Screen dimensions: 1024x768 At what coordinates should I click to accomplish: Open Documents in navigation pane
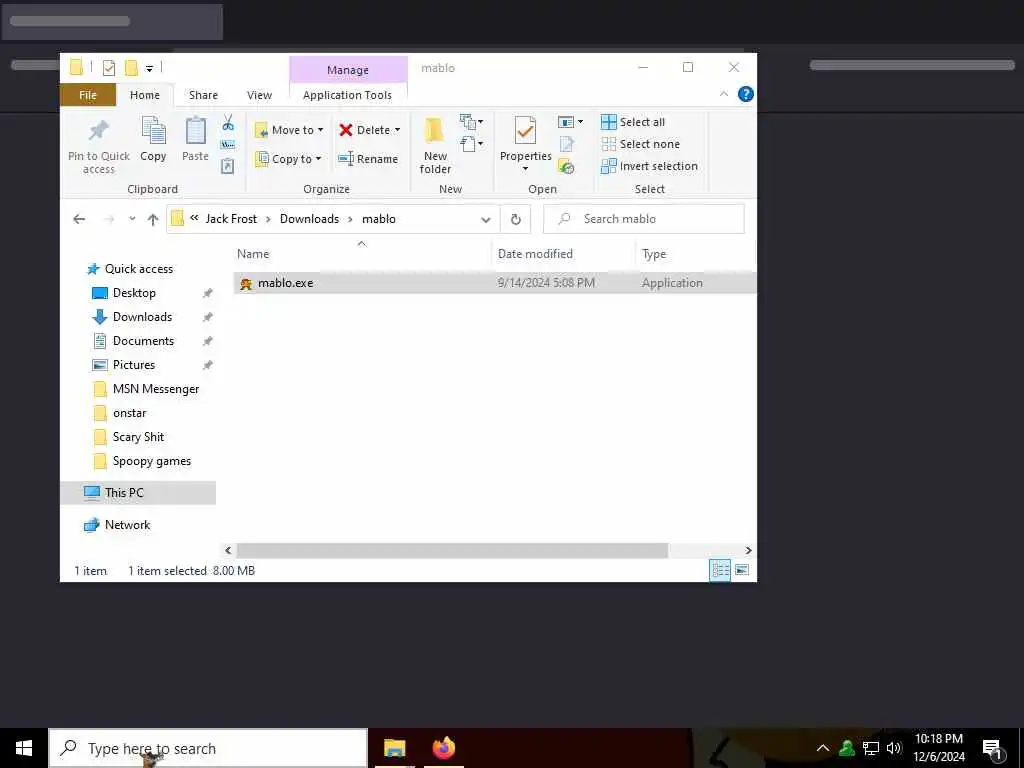[143, 341]
